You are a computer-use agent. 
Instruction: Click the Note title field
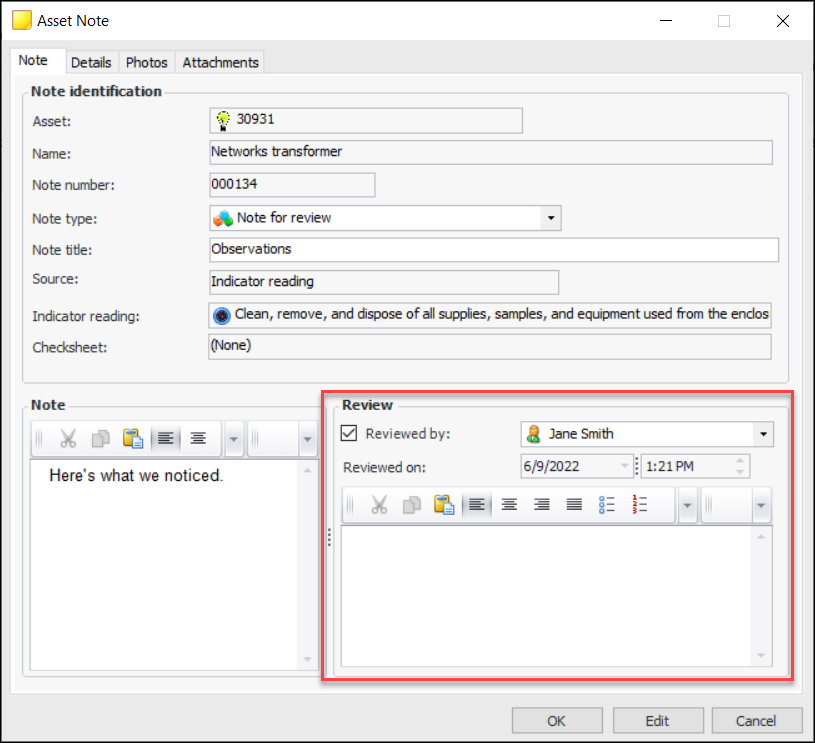(x=493, y=249)
